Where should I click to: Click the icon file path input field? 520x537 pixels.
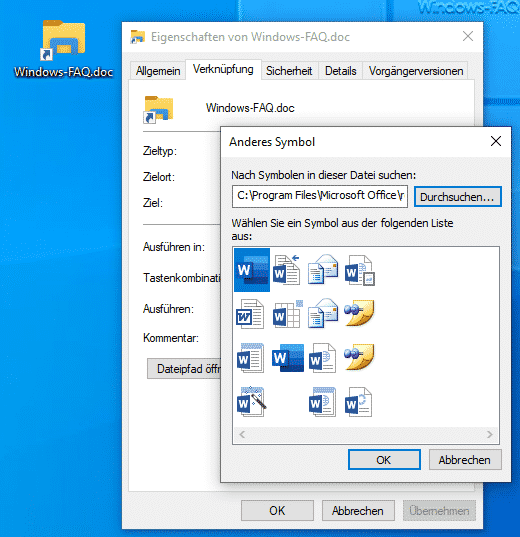(320, 197)
